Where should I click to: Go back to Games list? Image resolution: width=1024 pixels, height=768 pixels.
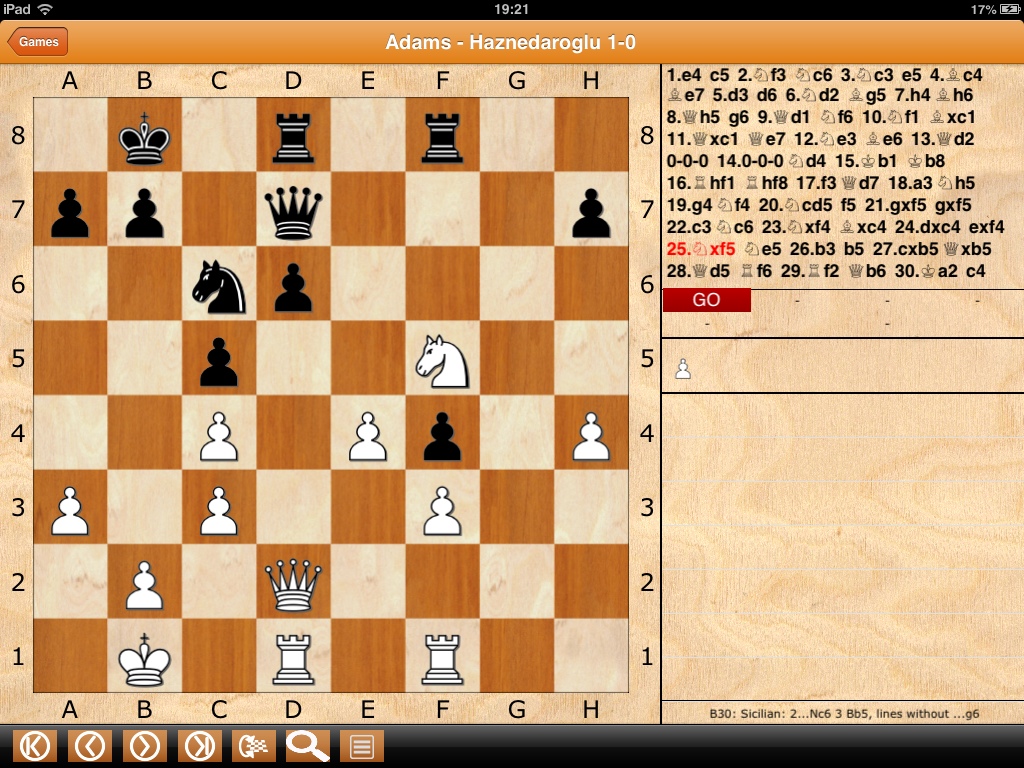point(38,42)
